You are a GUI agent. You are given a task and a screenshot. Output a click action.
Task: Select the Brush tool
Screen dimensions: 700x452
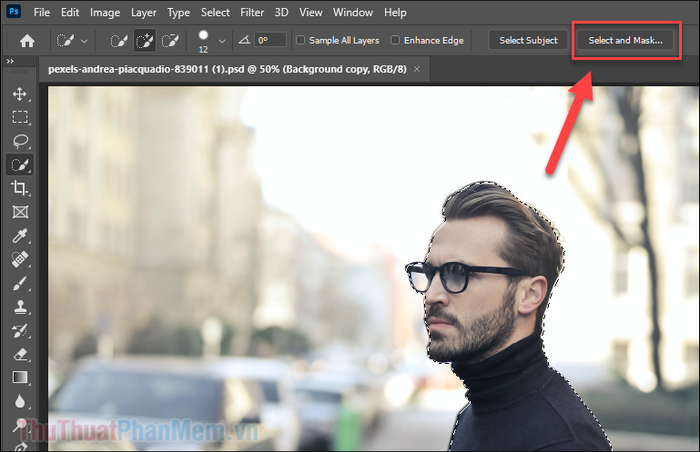pos(20,283)
